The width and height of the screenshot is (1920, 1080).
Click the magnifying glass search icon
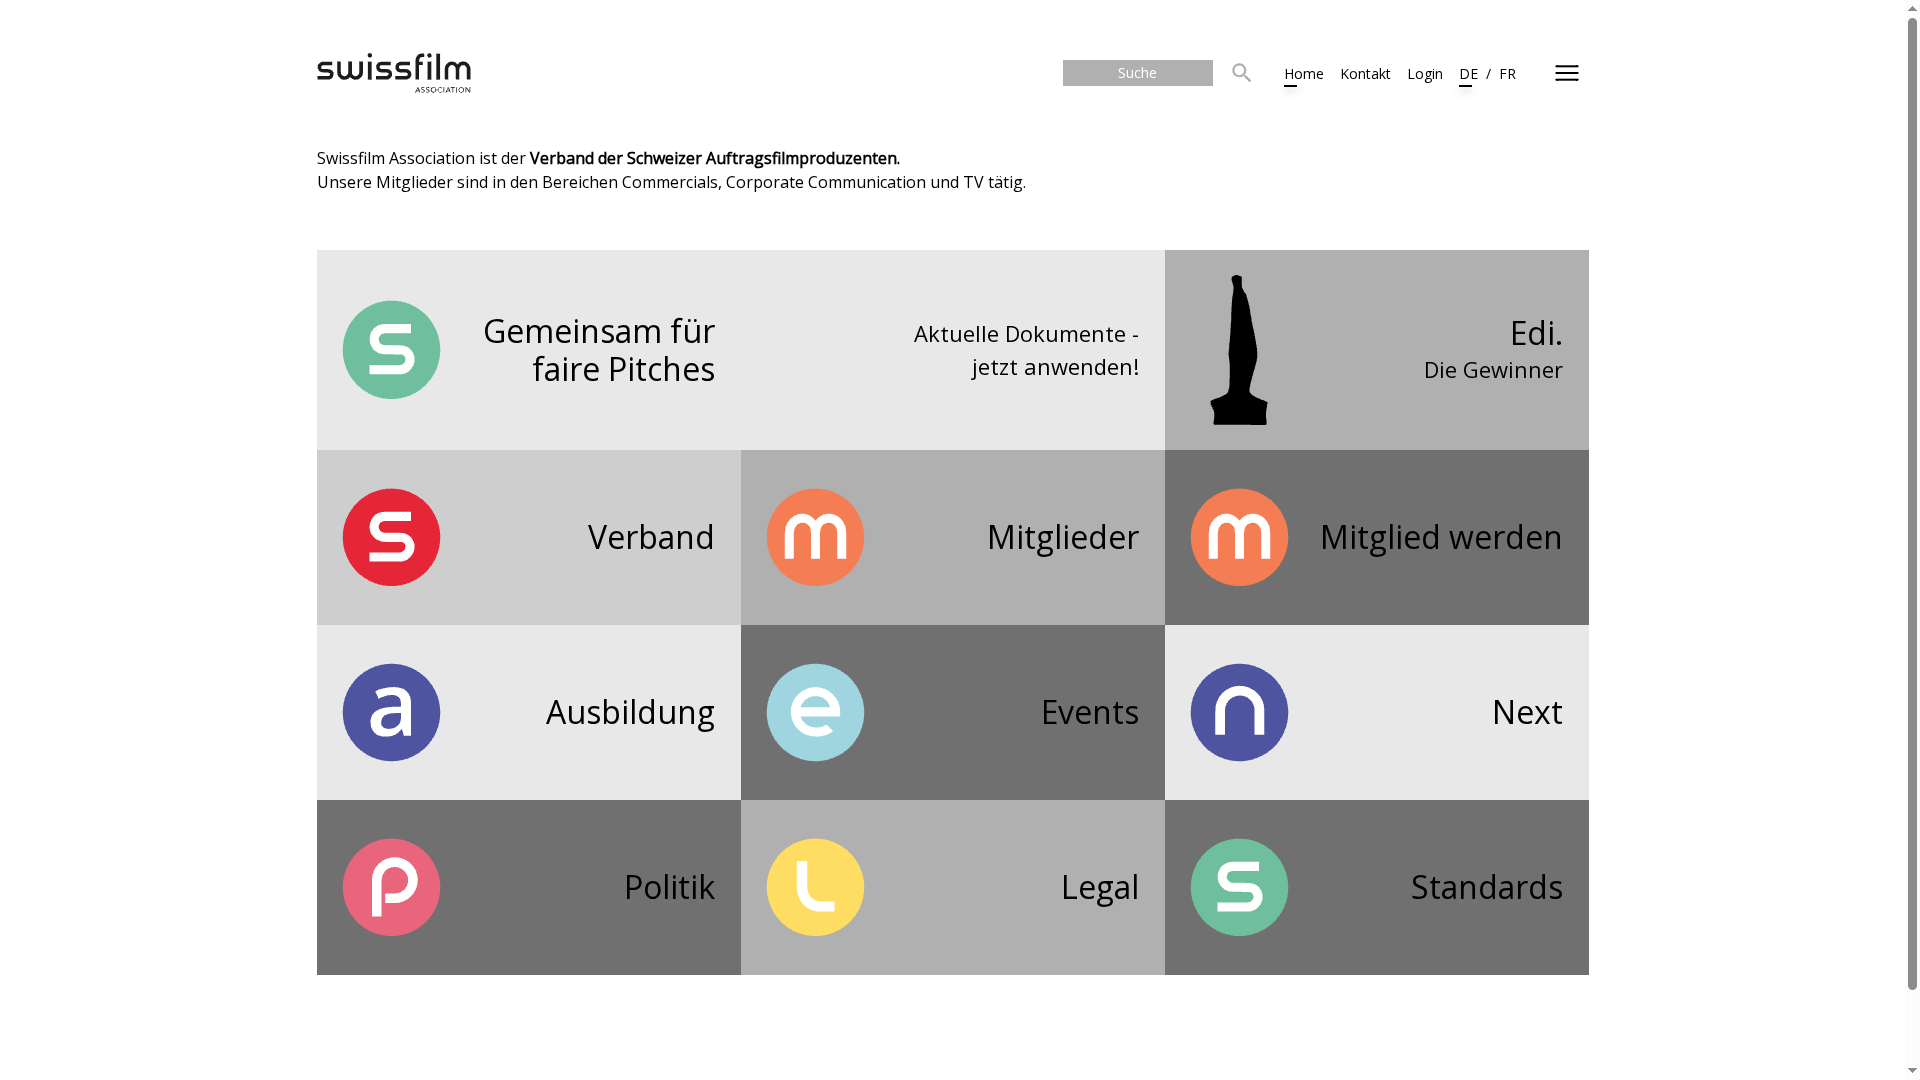(x=1241, y=72)
